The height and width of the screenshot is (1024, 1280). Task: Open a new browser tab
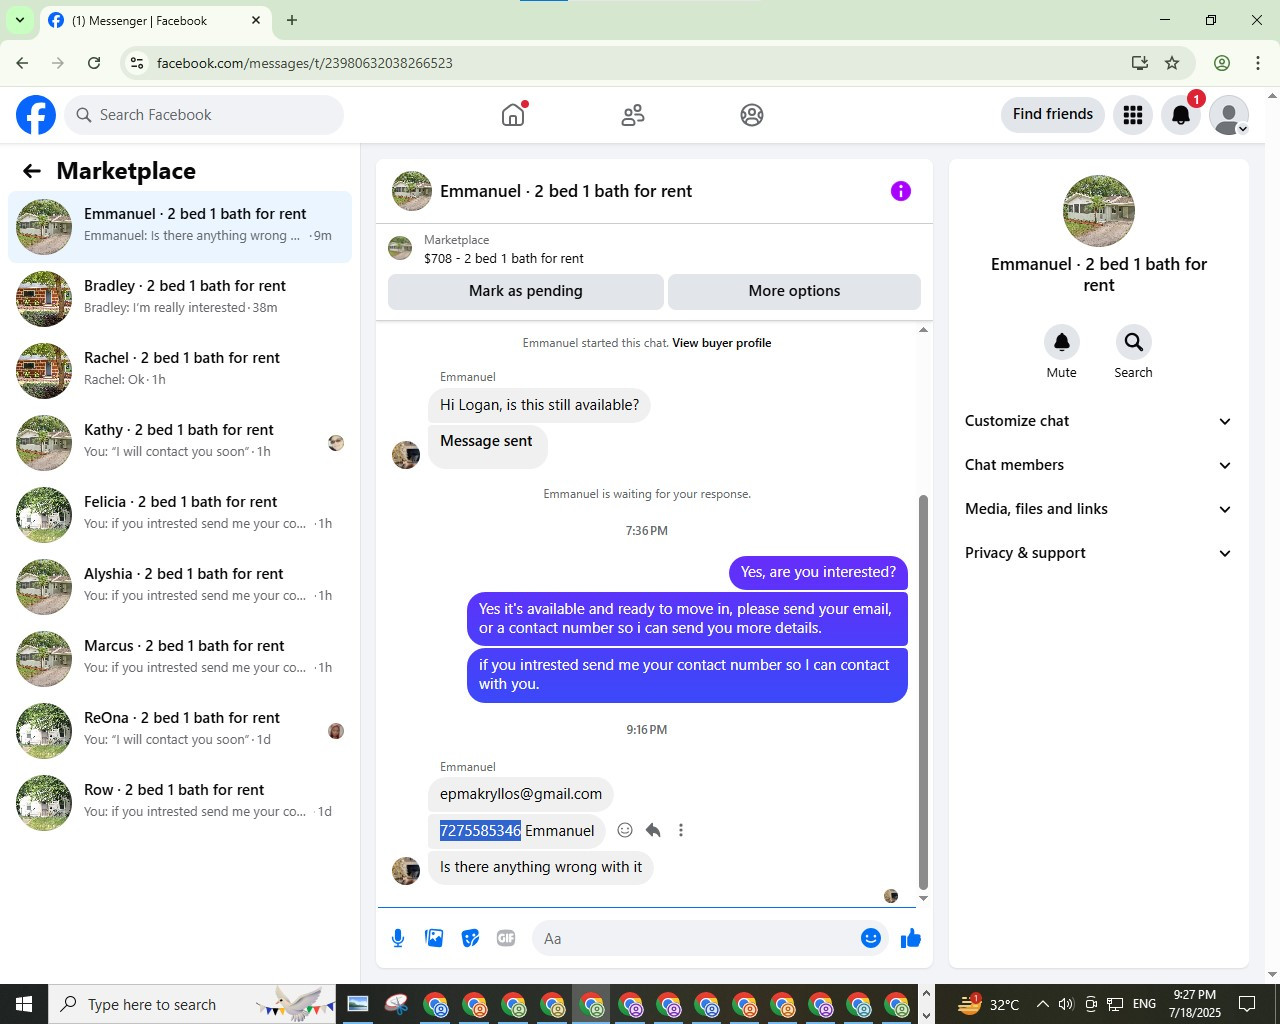[292, 20]
